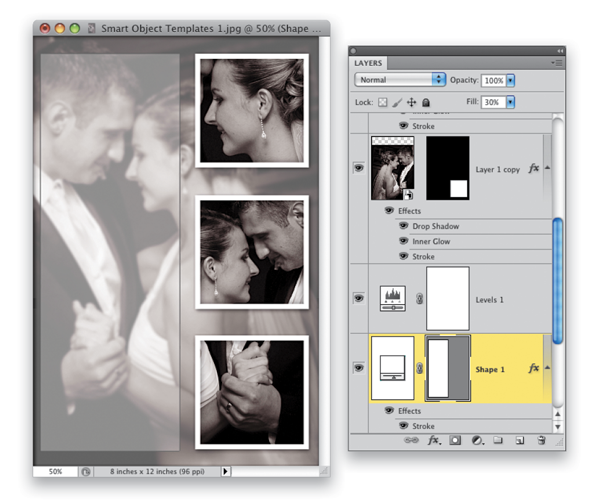The height and width of the screenshot is (500, 600).
Task: Select Layer 1 copy image thumbnail
Action: (393, 168)
